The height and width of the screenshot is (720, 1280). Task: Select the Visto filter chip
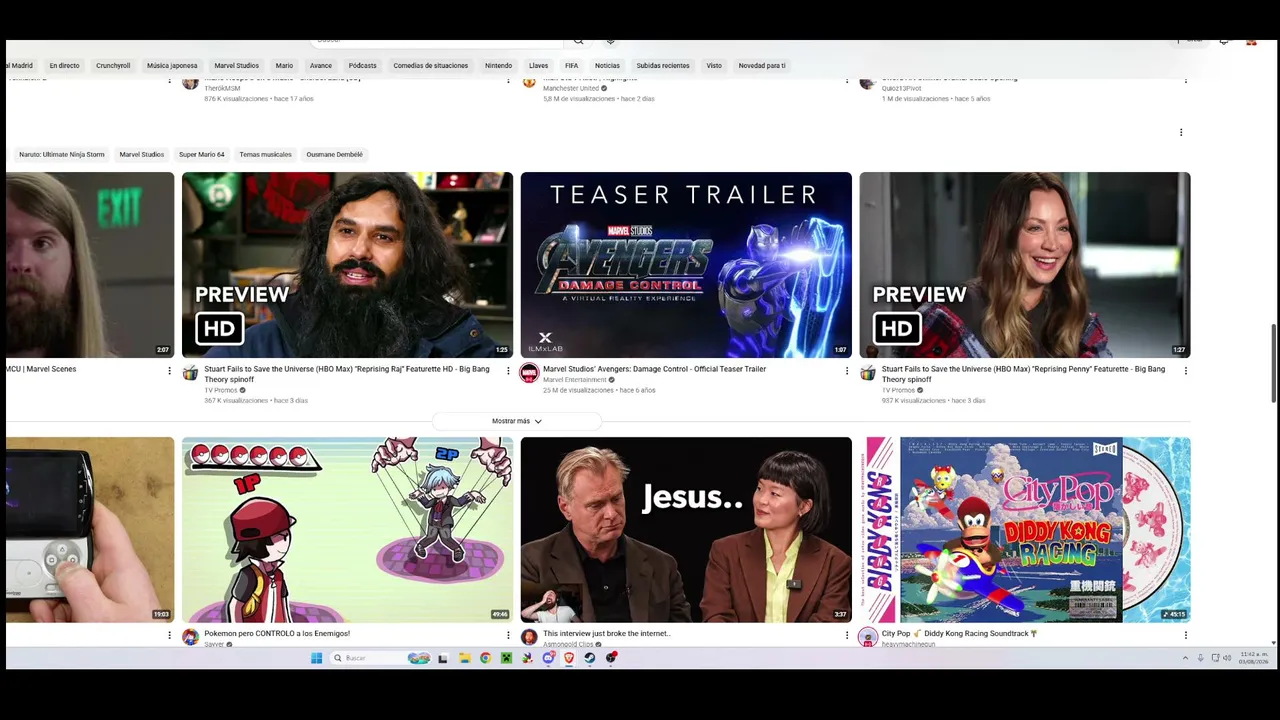[714, 66]
